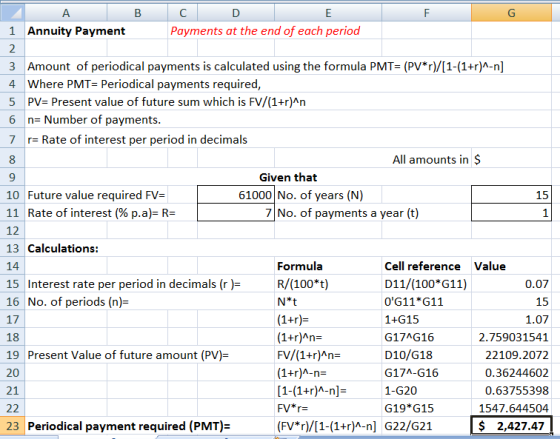Click 'No. of years (N)' label

320,195
